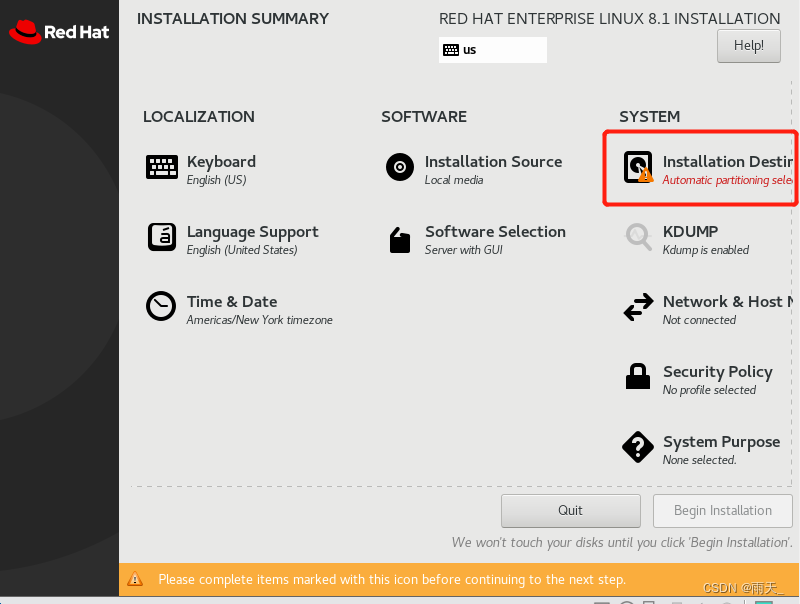Open Installation Source label
The image size is (800, 604).
tap(493, 162)
